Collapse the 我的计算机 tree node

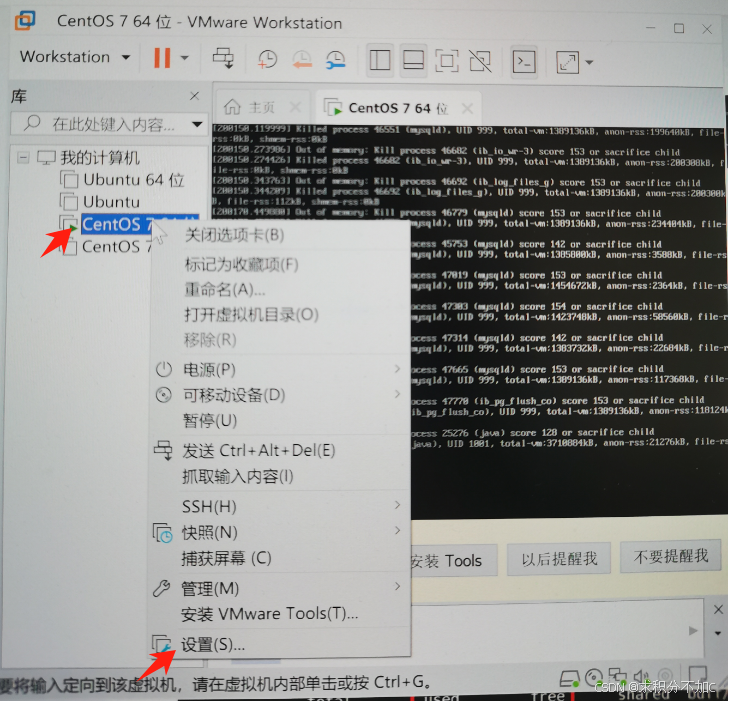(x=22, y=158)
